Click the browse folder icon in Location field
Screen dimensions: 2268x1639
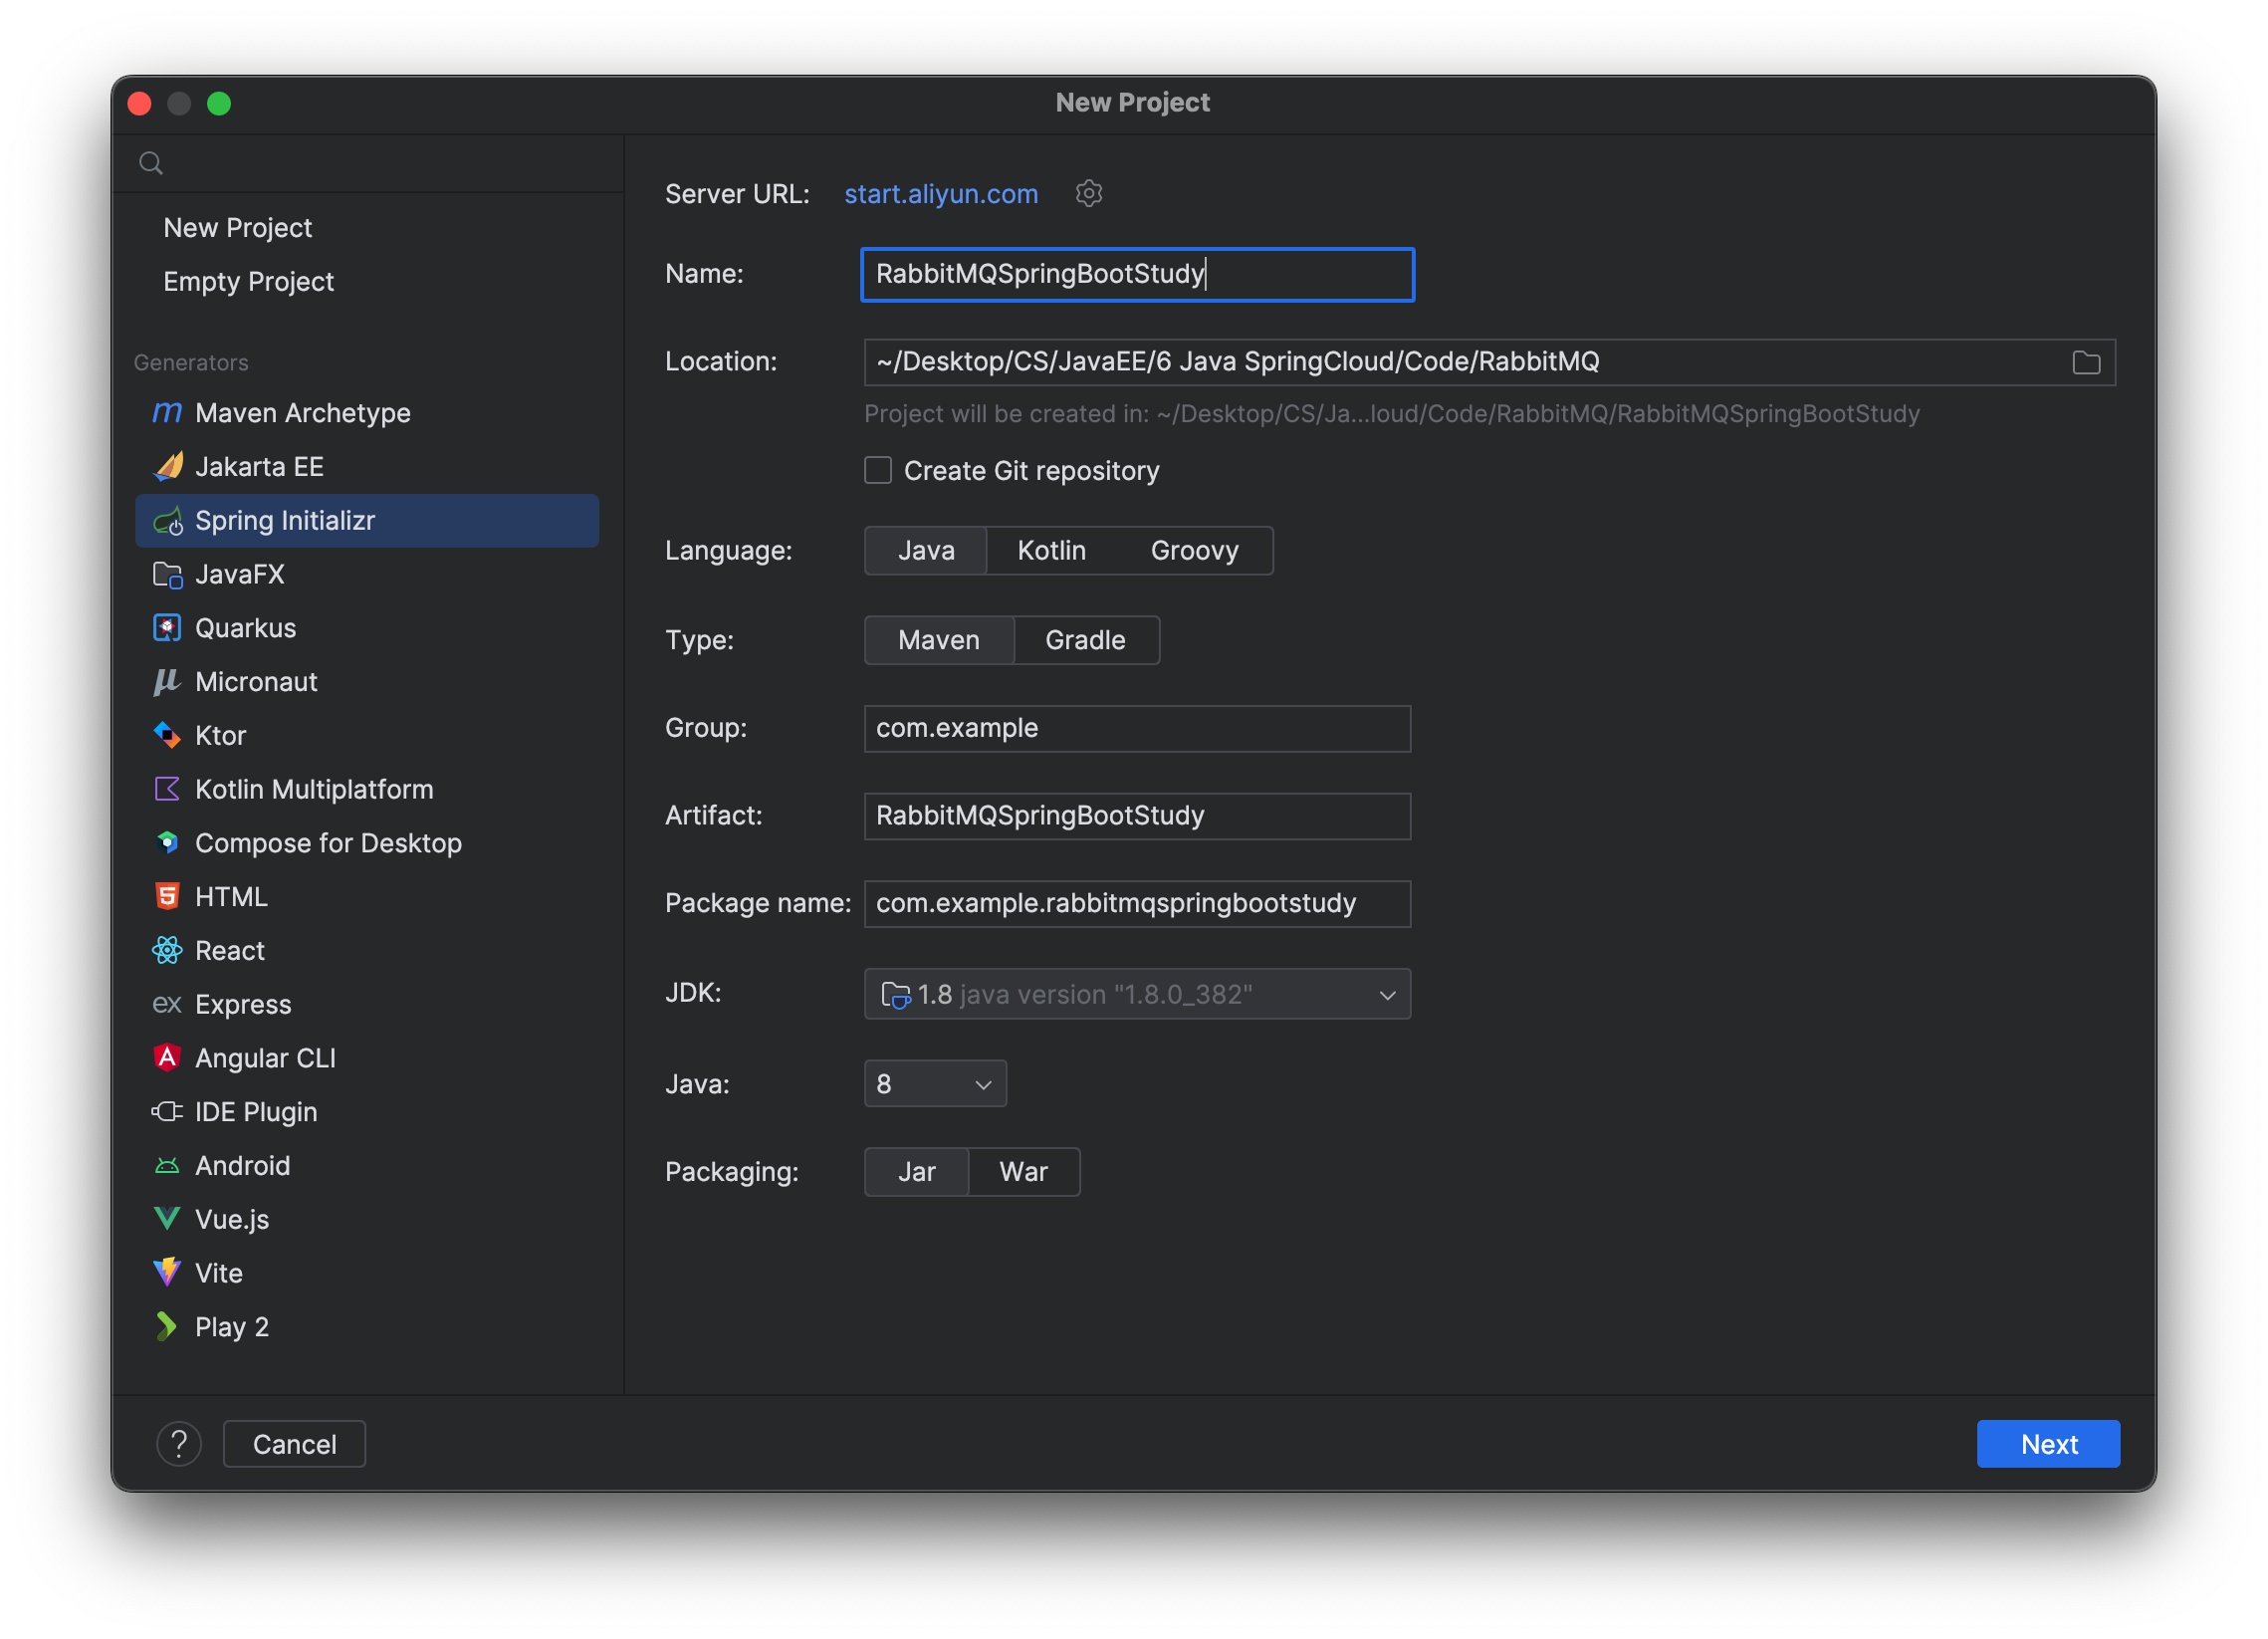point(2085,362)
